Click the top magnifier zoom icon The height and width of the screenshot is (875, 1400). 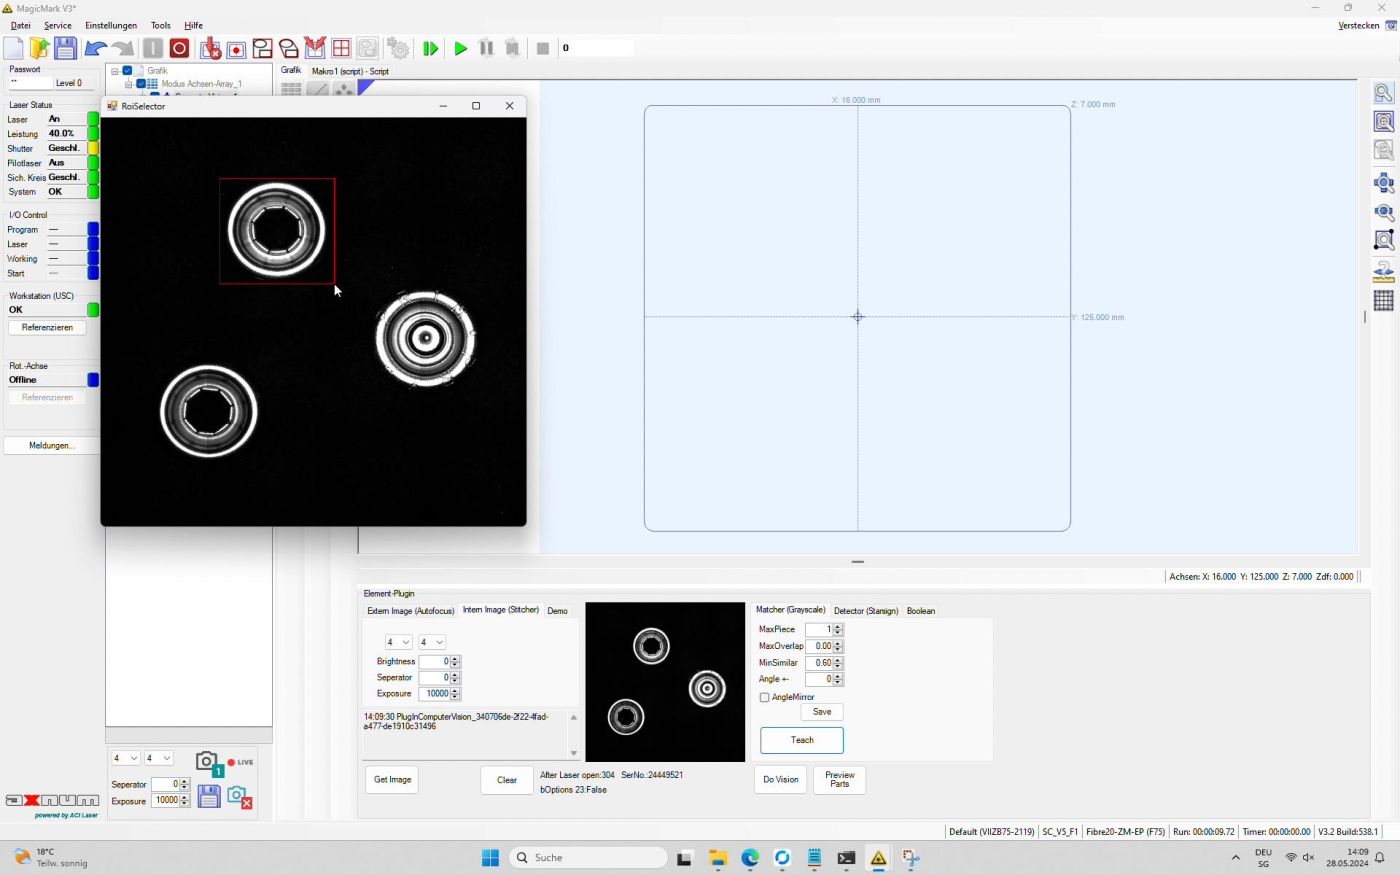[1384, 93]
